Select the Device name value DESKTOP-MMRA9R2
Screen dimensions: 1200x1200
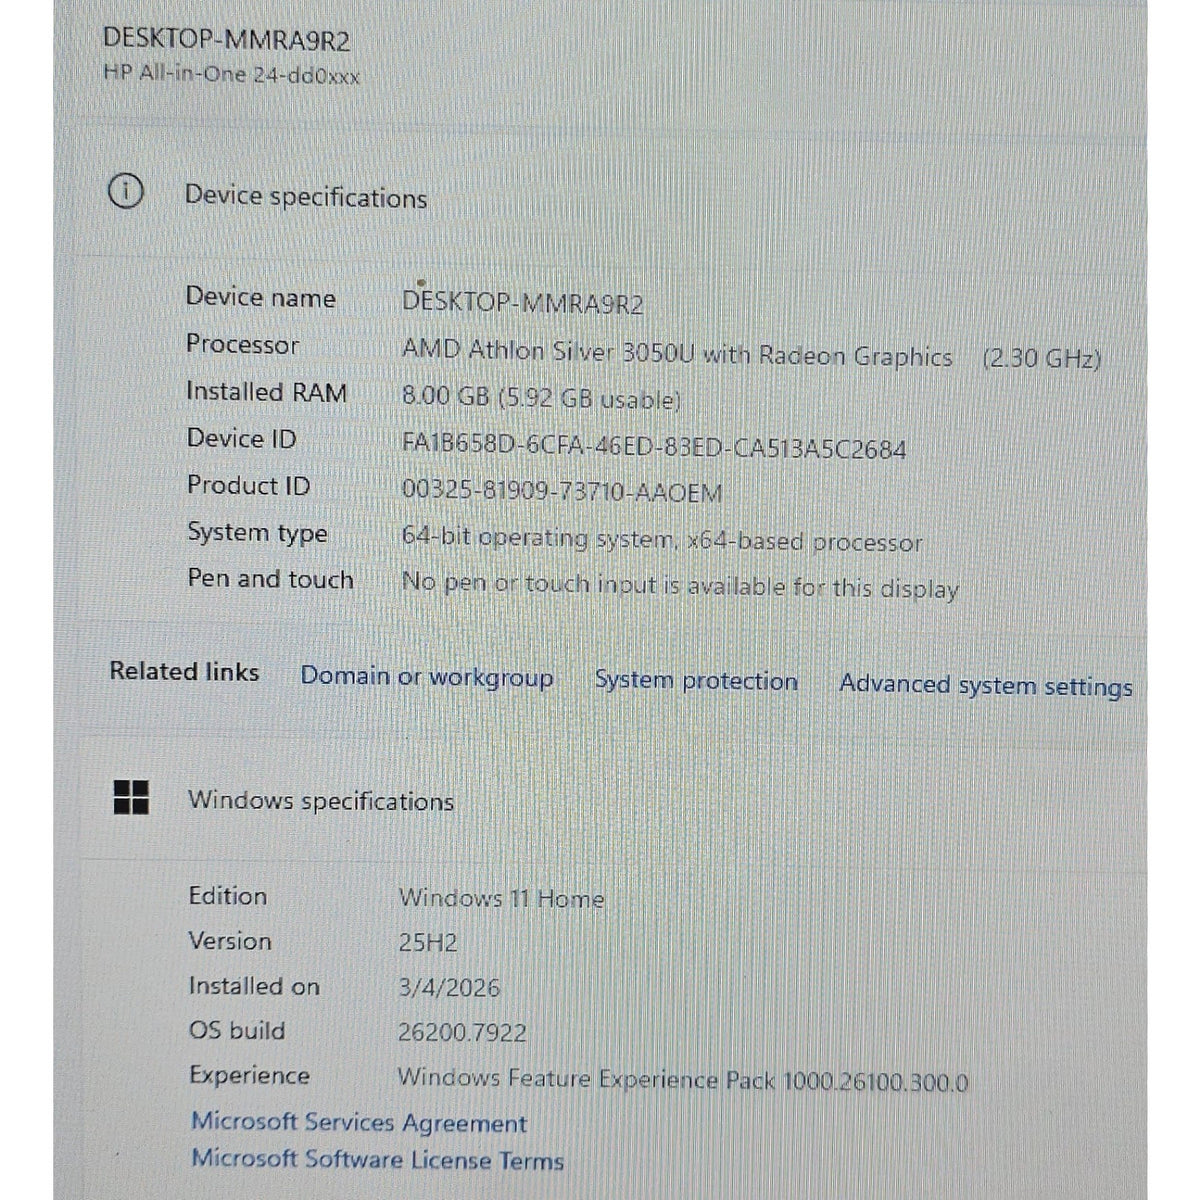click(x=523, y=303)
